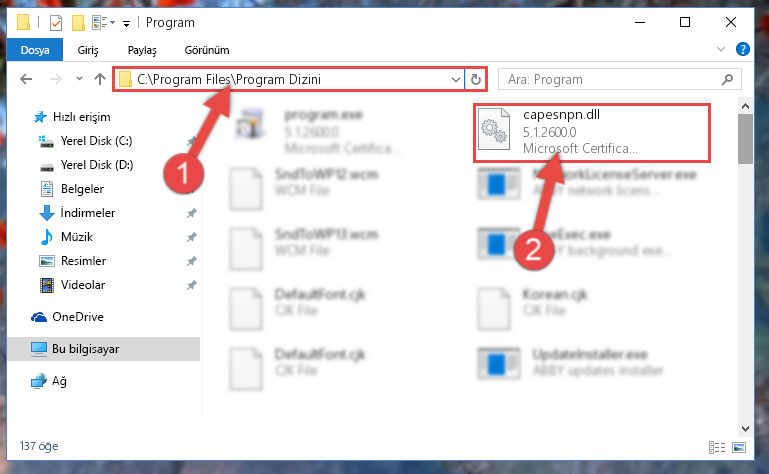The width and height of the screenshot is (769, 474).
Task: Open the Customize Quick Access Toolbar dropdown
Action: [127, 24]
